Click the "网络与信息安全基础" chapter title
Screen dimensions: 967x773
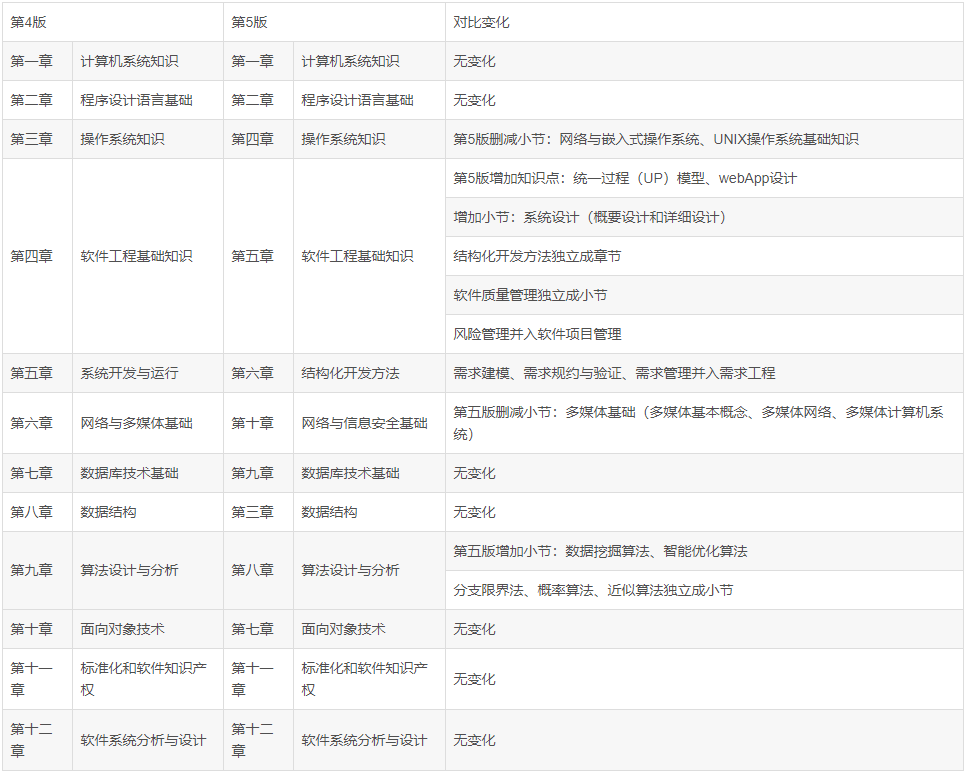(x=364, y=423)
